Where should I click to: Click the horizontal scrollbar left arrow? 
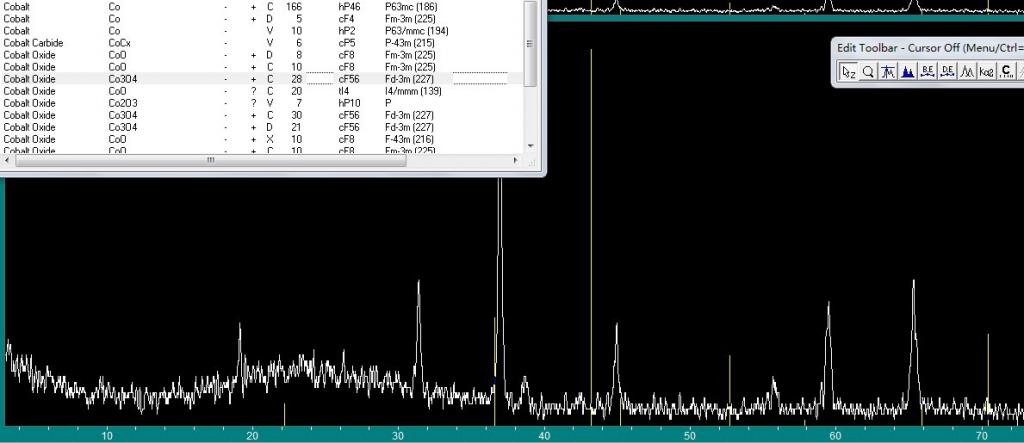(7, 160)
